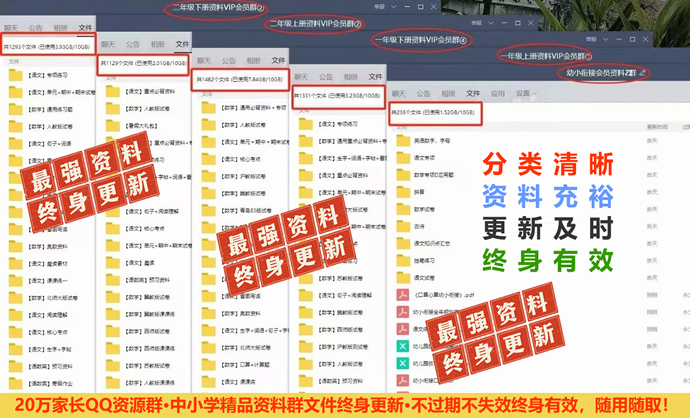Open 公告 tab in the 1482-file window
This screenshot has width=690, height=418.
(228, 60)
